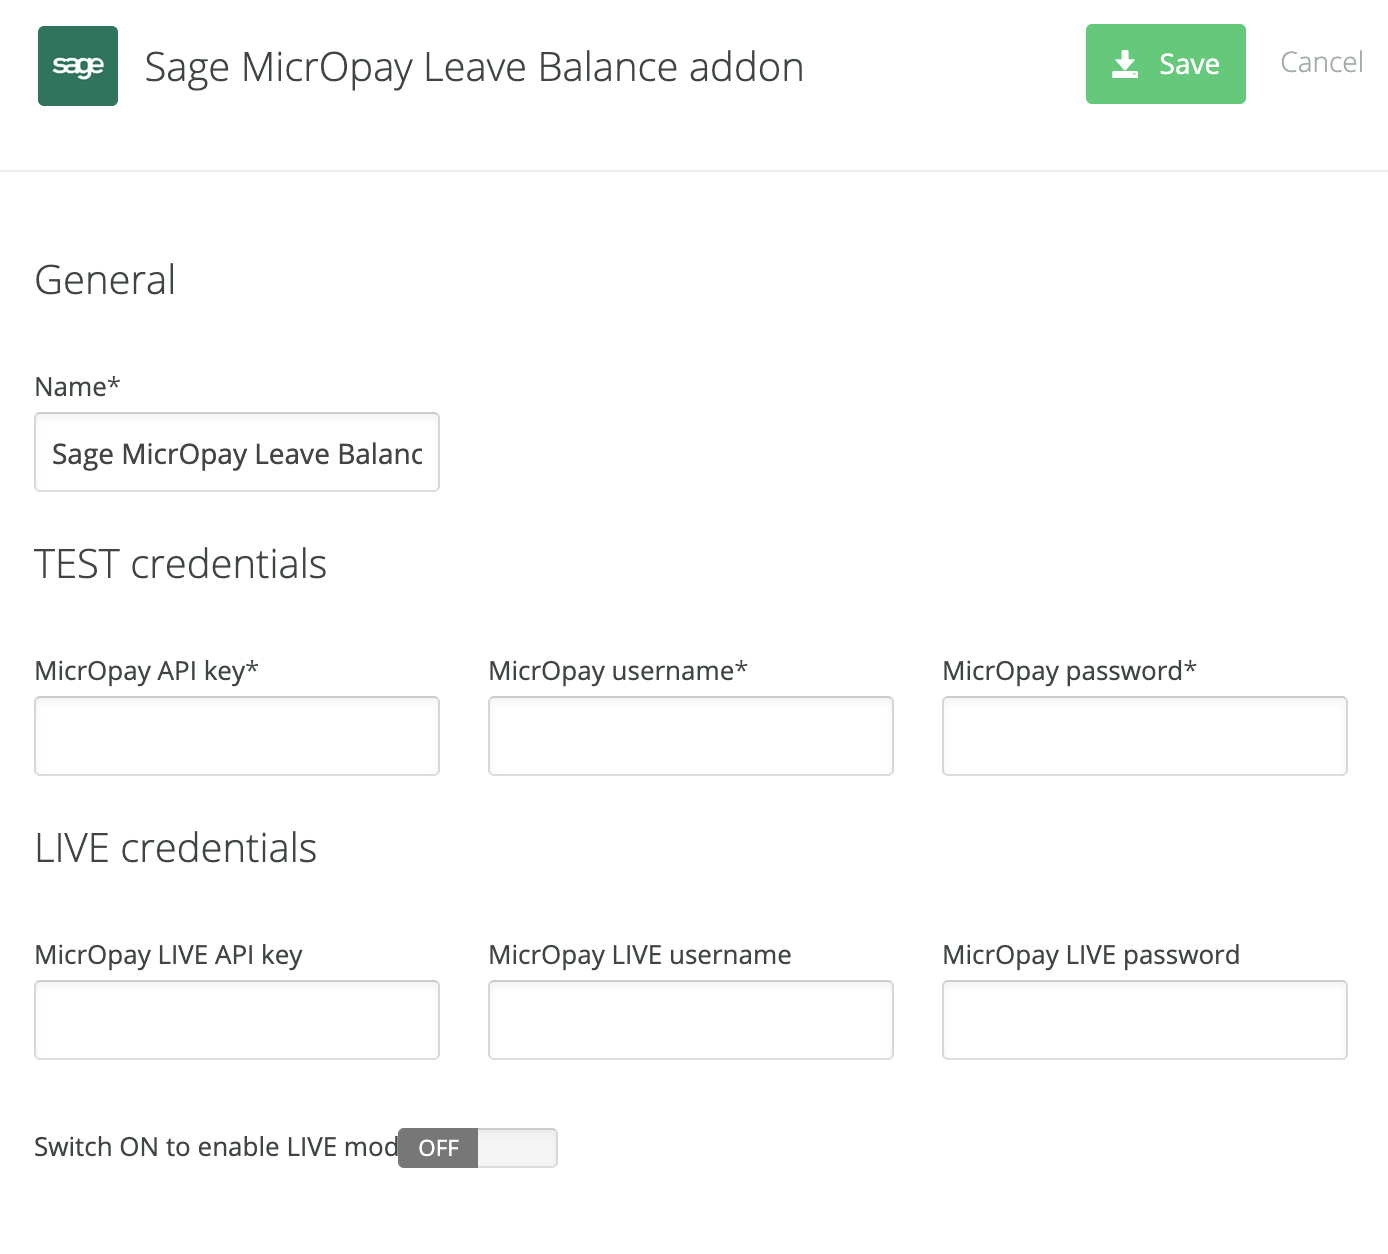Viewport: 1388px width, 1254px height.
Task: Click the Sage logo icon
Action: (x=78, y=66)
